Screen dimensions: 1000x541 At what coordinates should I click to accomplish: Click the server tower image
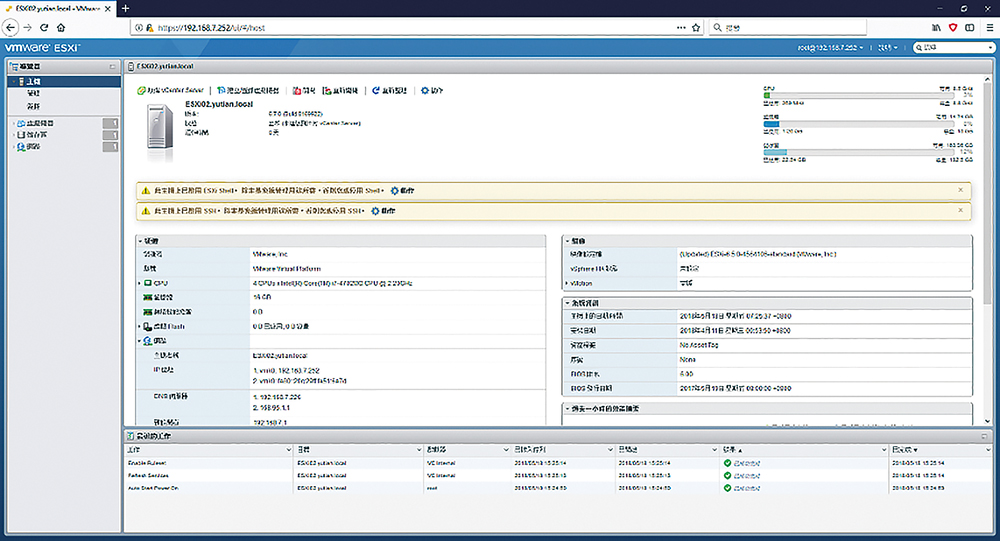click(x=160, y=128)
